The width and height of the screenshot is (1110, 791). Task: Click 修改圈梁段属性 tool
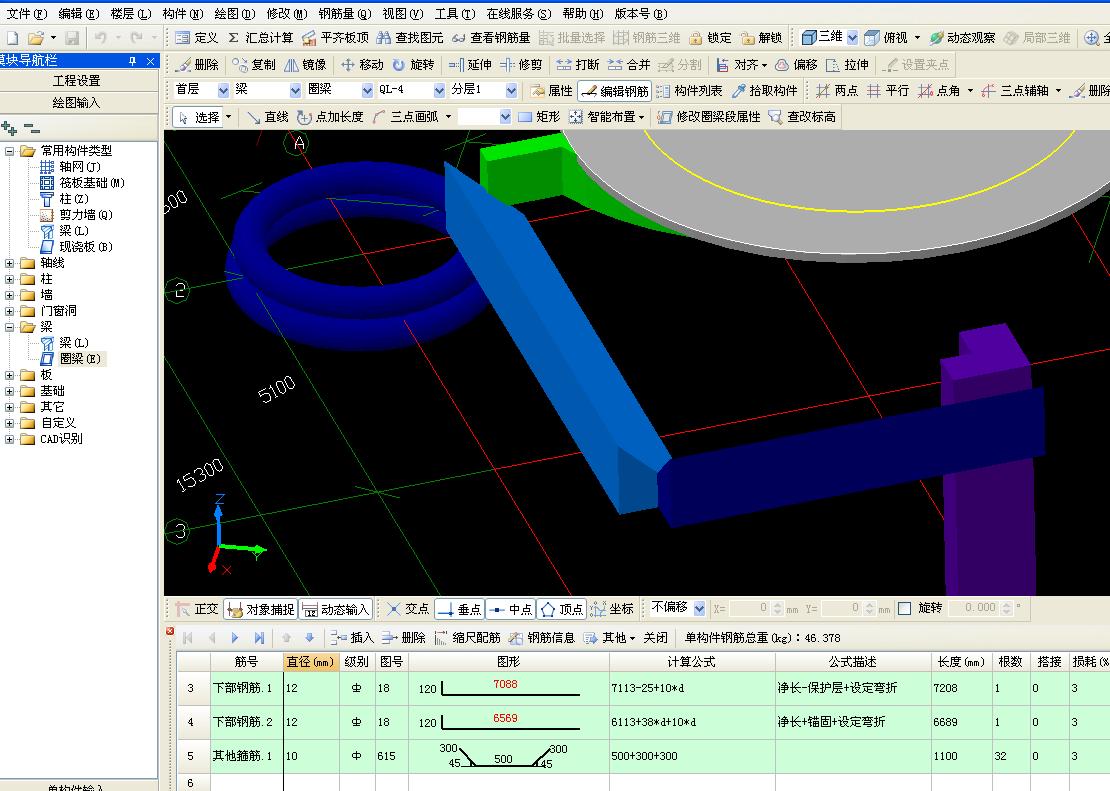point(709,117)
